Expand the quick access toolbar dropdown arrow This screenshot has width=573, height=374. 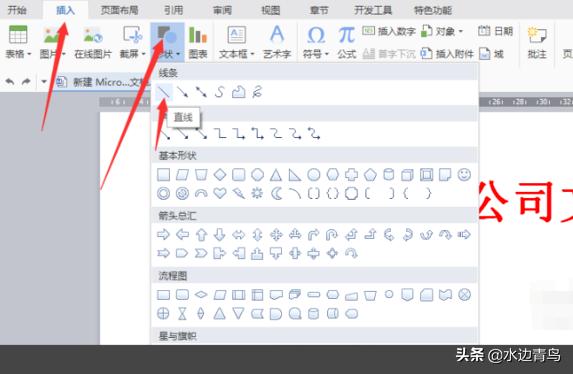point(43,82)
